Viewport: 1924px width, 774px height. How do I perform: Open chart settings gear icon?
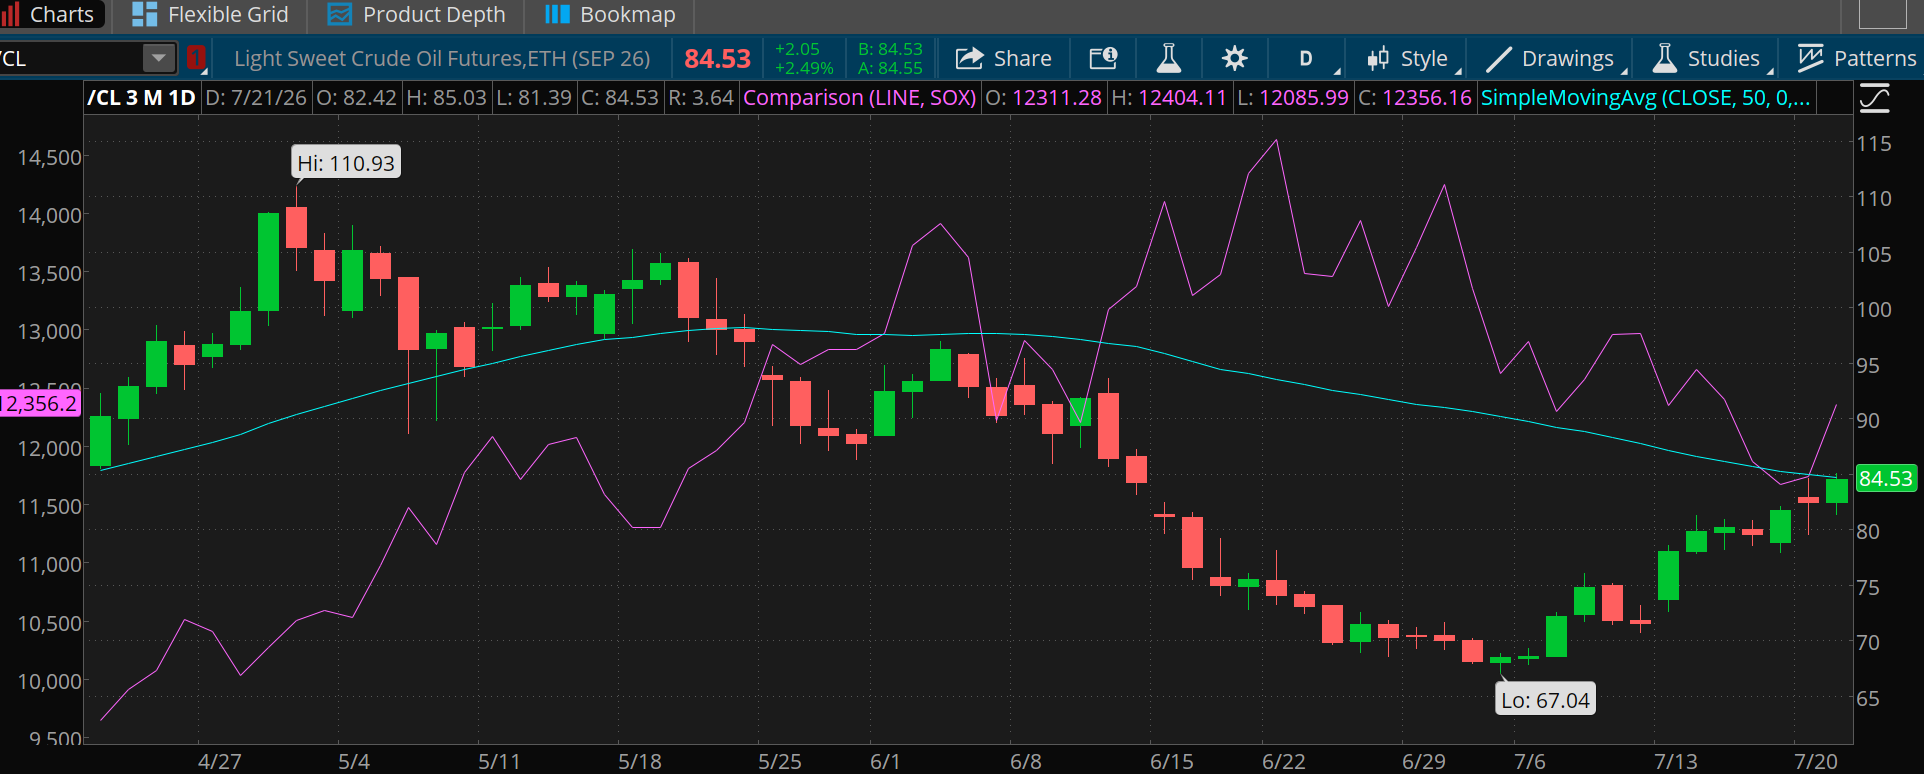(1235, 58)
